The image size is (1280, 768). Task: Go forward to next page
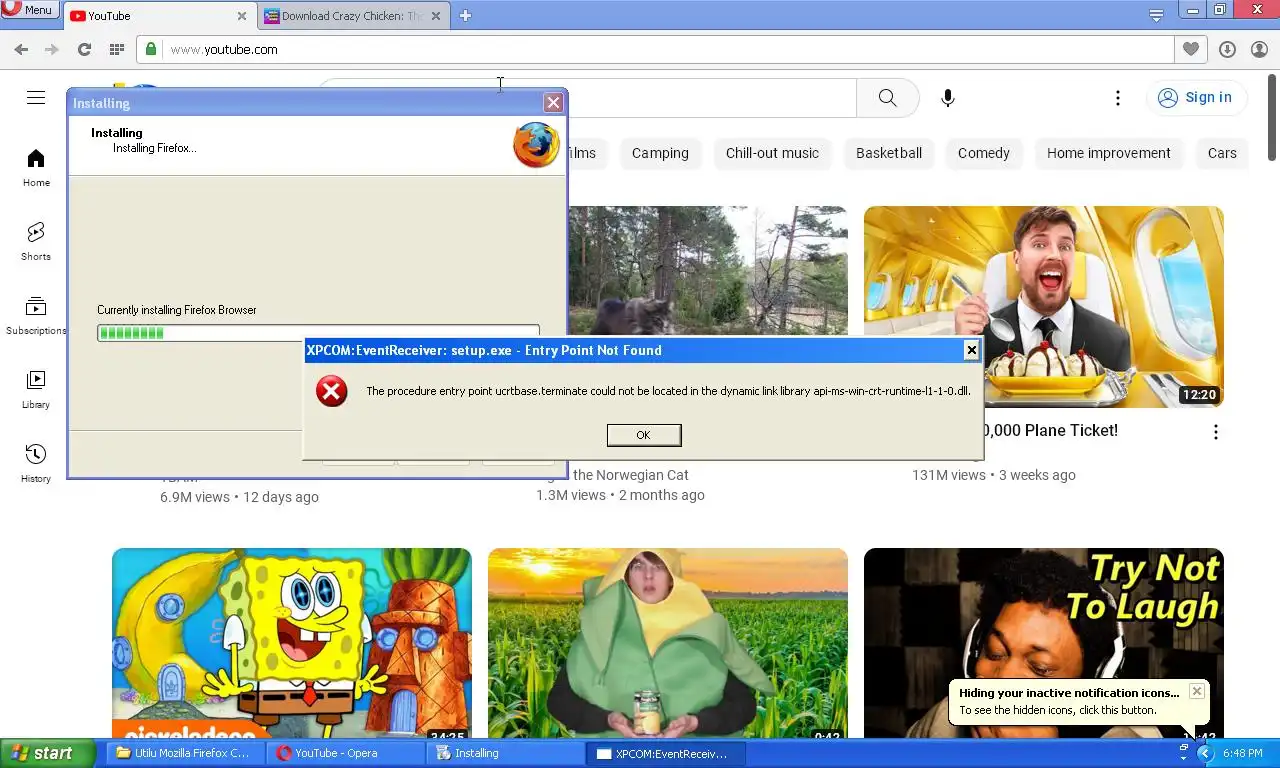(x=52, y=49)
